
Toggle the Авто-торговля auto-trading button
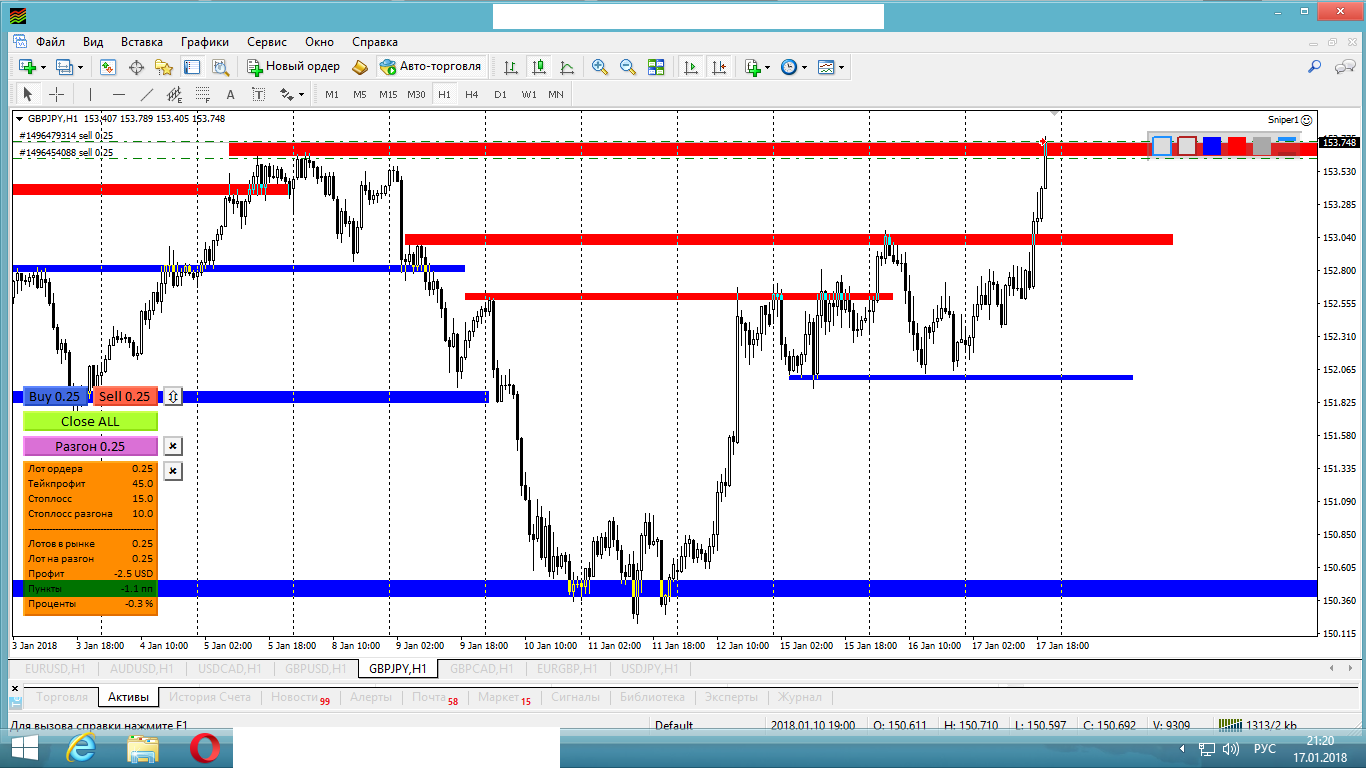(x=430, y=67)
